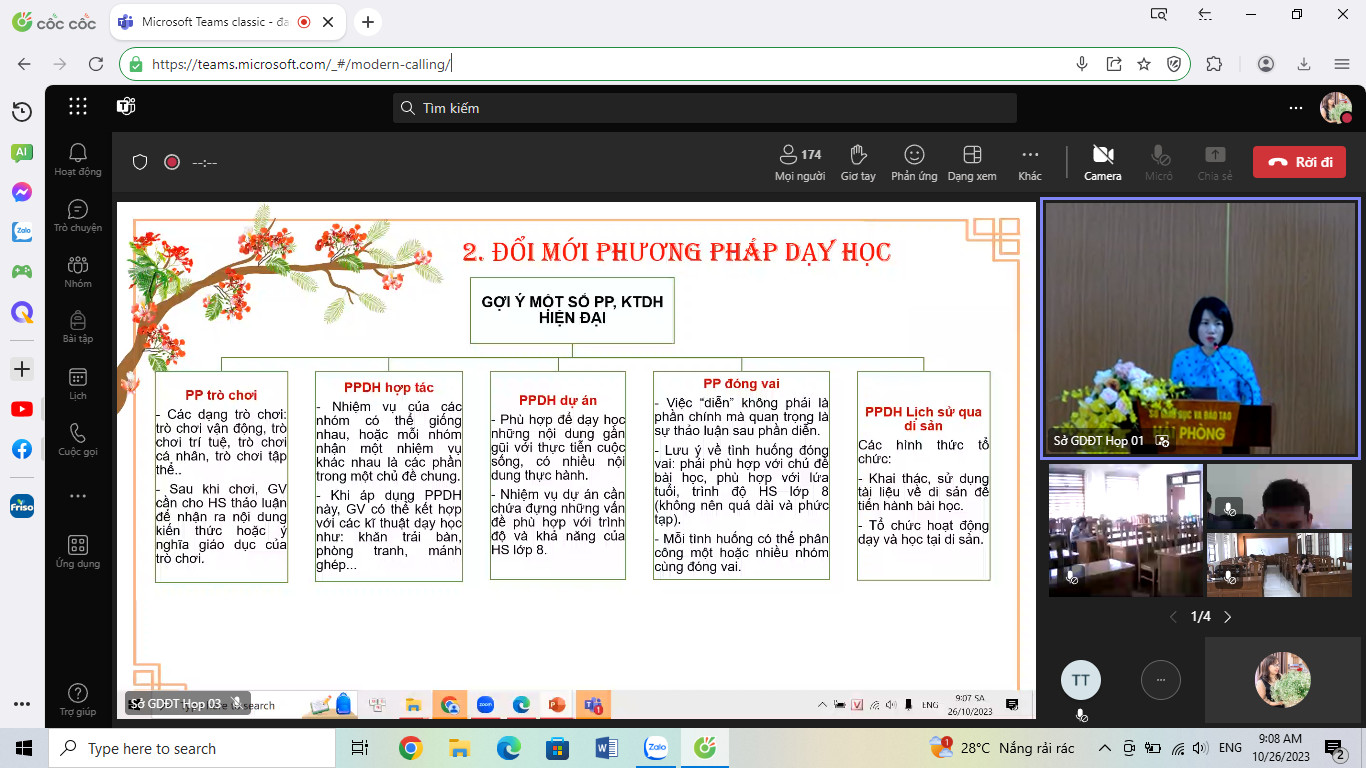The width and height of the screenshot is (1366, 768).
Task: Click the Rời đi leave button
Action: pos(1298,162)
